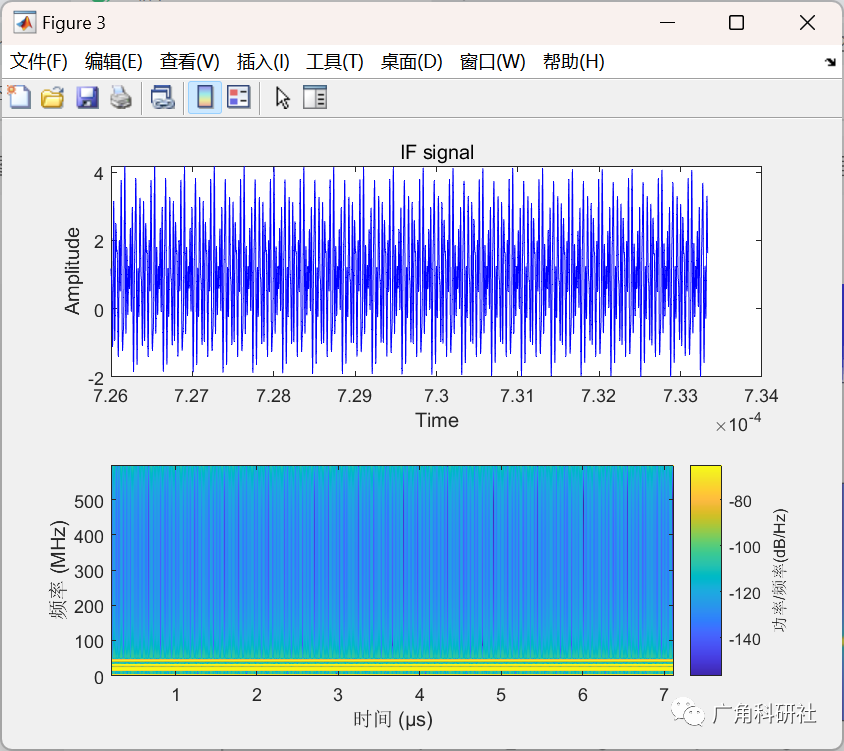The height and width of the screenshot is (751, 844).
Task: Click the Print Figure icon
Action: [121, 98]
